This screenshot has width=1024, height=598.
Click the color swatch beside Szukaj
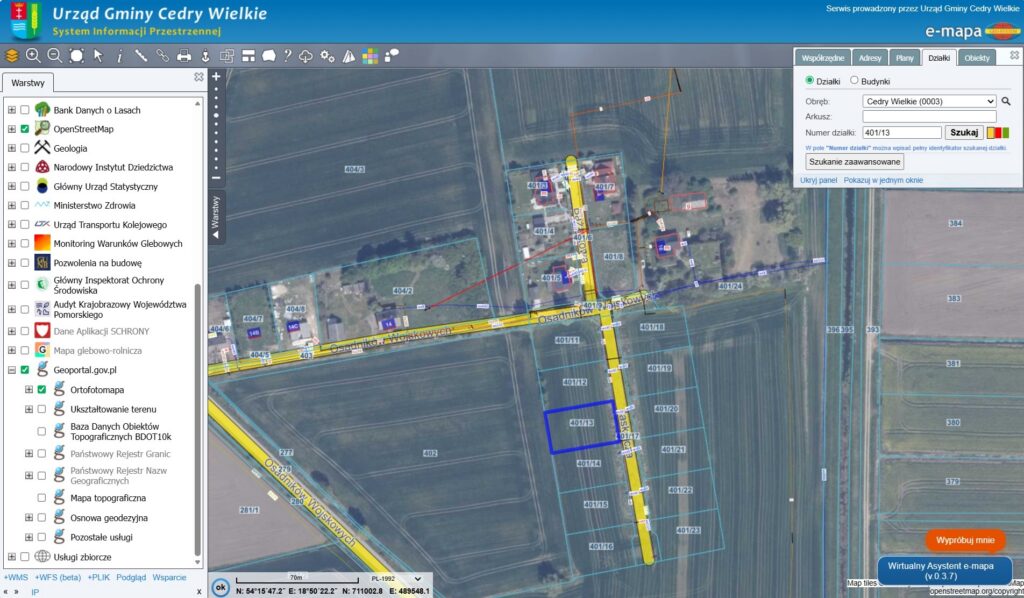pyautogui.click(x=998, y=132)
